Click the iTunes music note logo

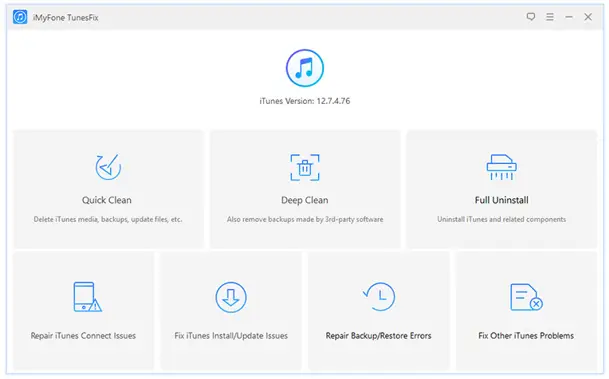(x=305, y=68)
